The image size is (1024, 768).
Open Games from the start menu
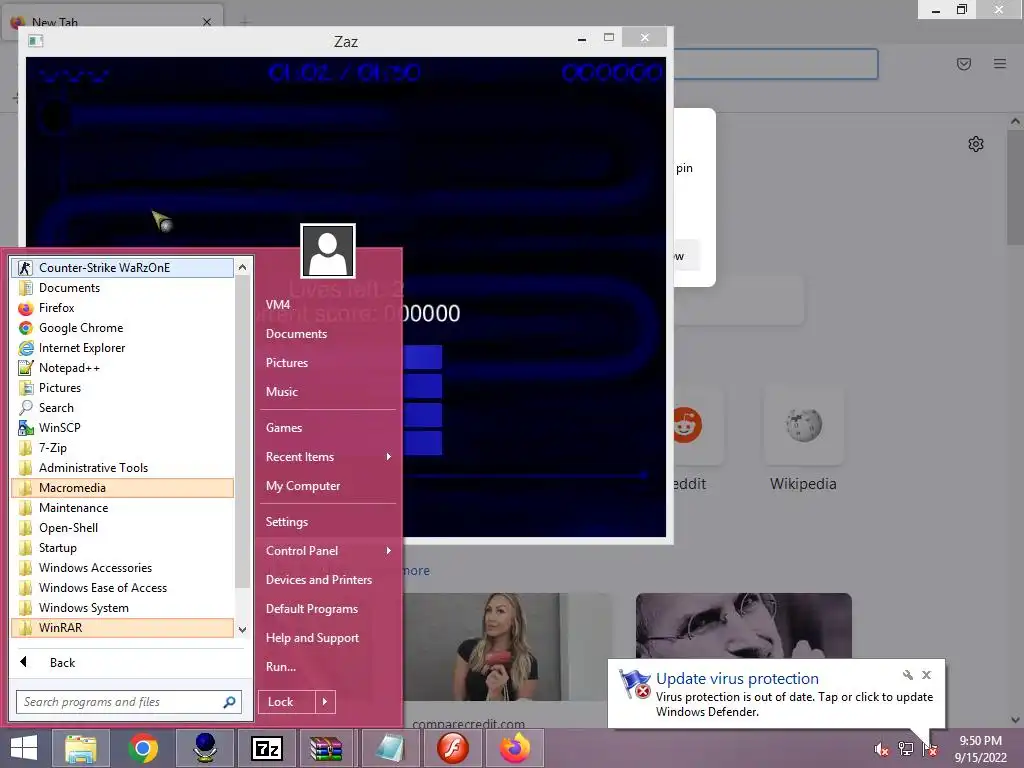[328, 428]
